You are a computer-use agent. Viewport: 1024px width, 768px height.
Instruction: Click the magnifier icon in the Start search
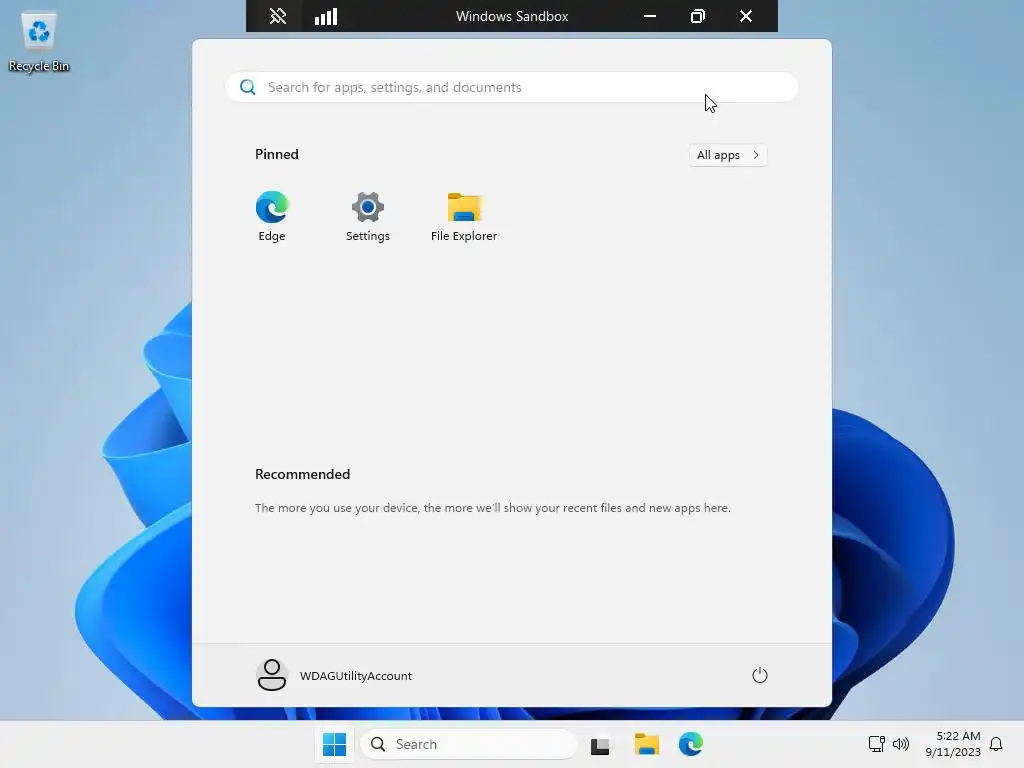[248, 87]
